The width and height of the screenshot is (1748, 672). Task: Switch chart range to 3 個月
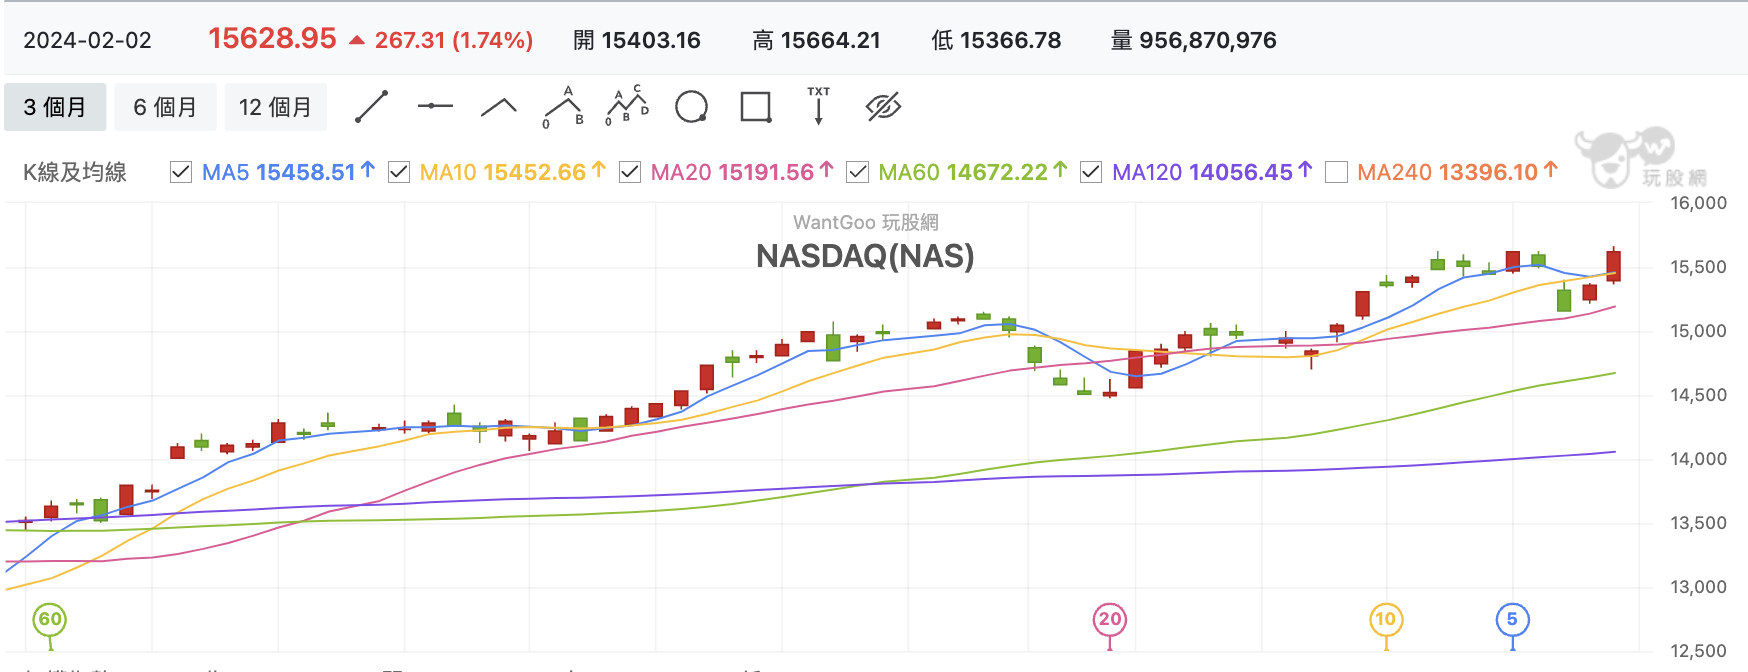(x=55, y=107)
